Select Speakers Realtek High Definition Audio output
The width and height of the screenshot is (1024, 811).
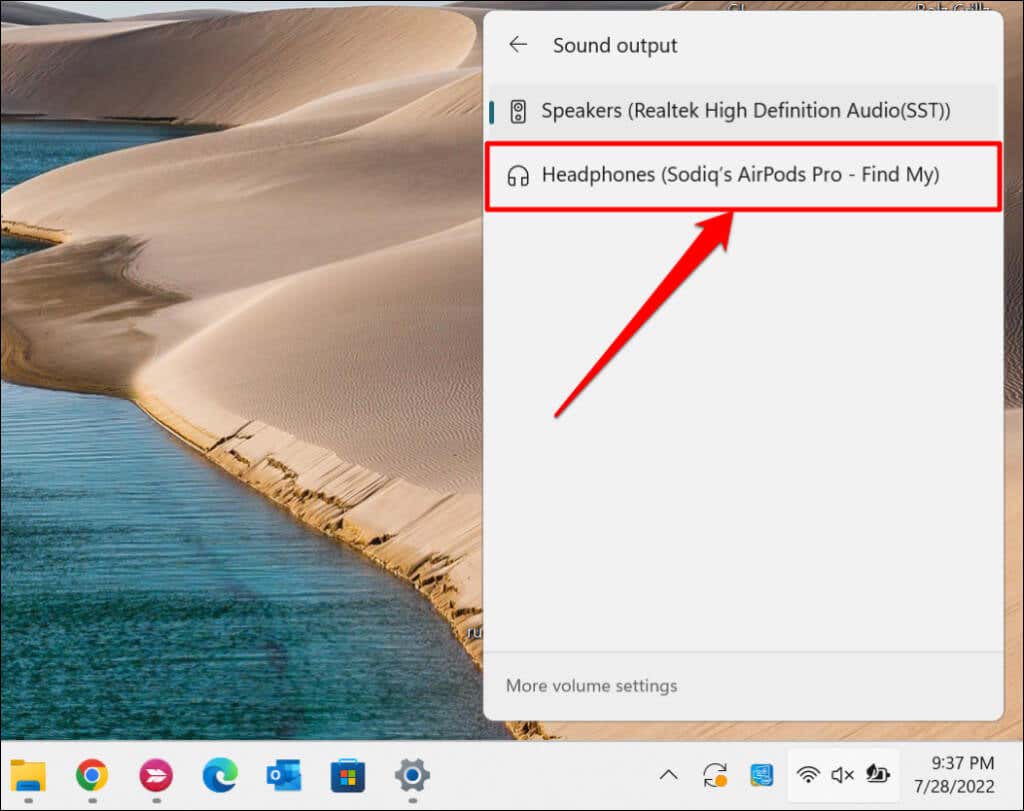743,111
